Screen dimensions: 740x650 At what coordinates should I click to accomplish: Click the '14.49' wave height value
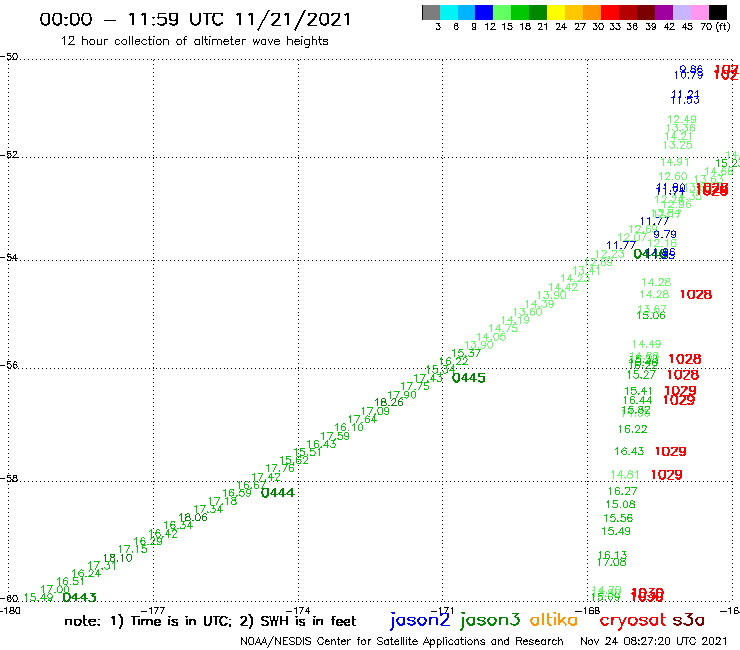coord(647,344)
